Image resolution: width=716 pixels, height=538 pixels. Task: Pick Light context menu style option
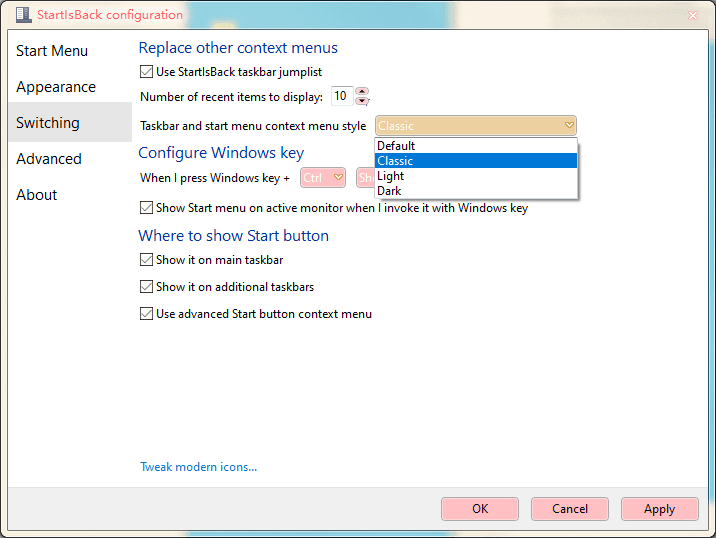click(476, 176)
